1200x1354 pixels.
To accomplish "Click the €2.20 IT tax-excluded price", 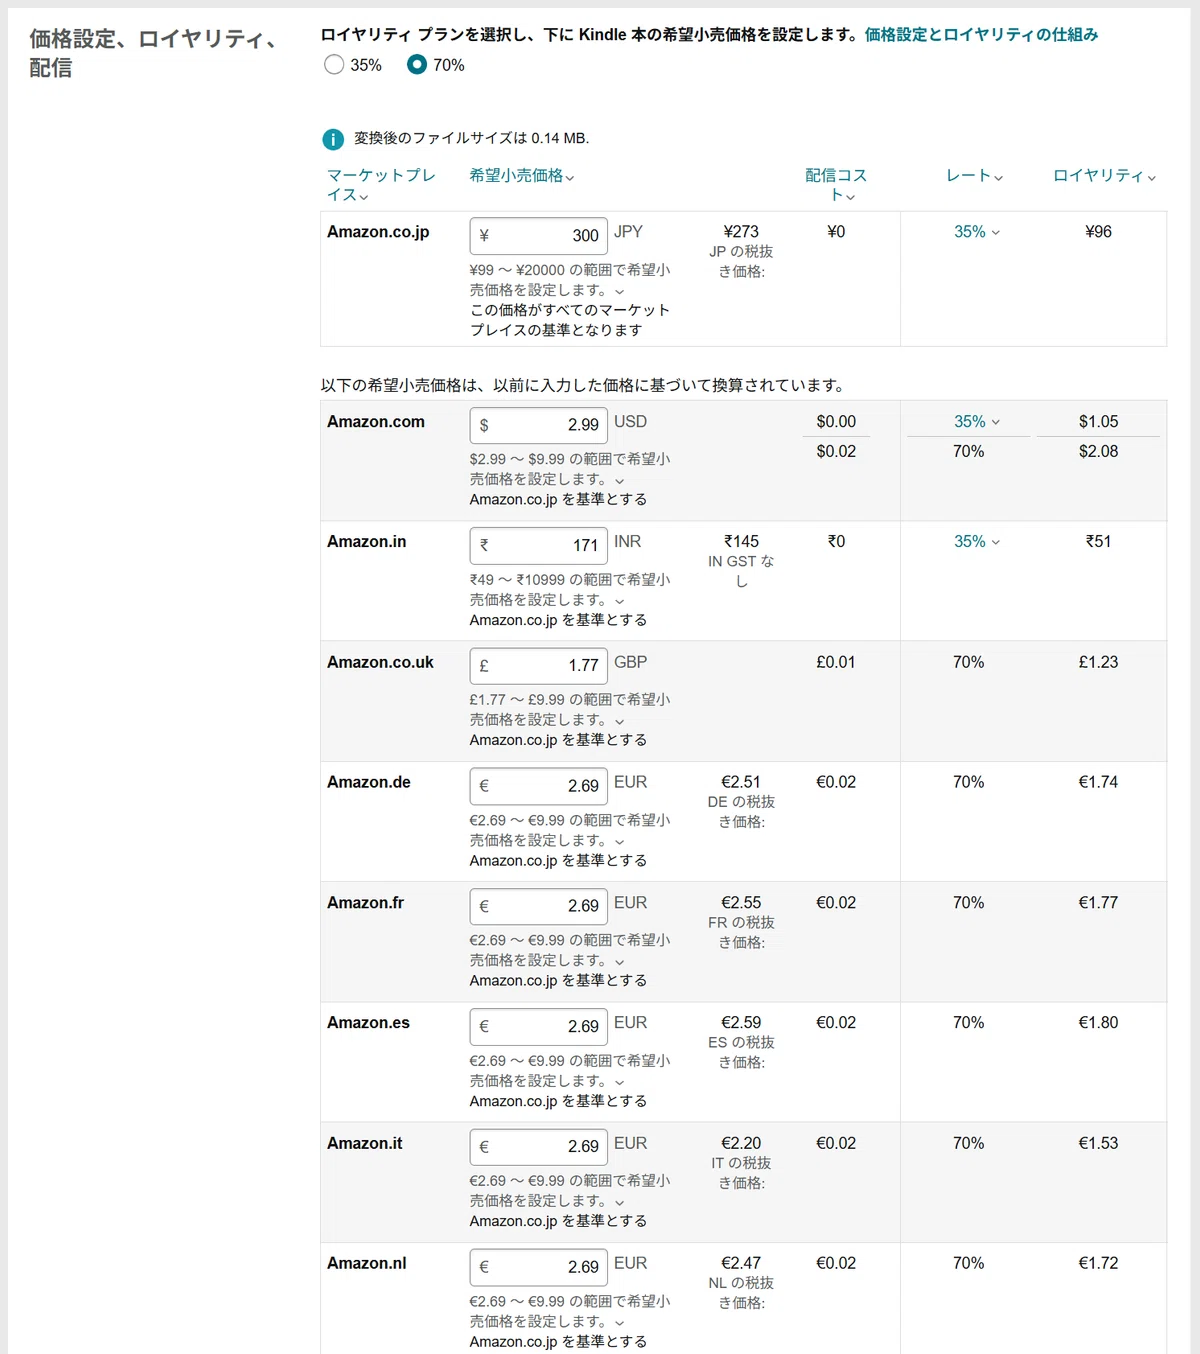I will [741, 1143].
